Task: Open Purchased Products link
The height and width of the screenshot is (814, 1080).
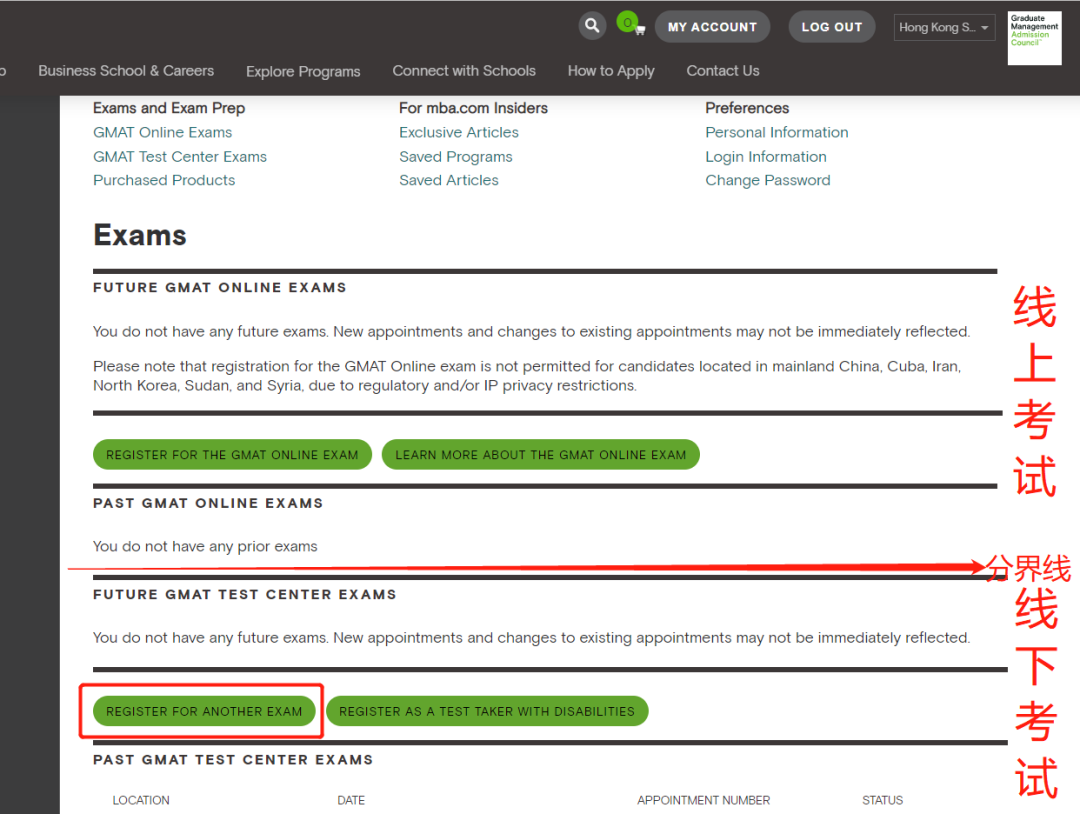Action: pos(164,180)
